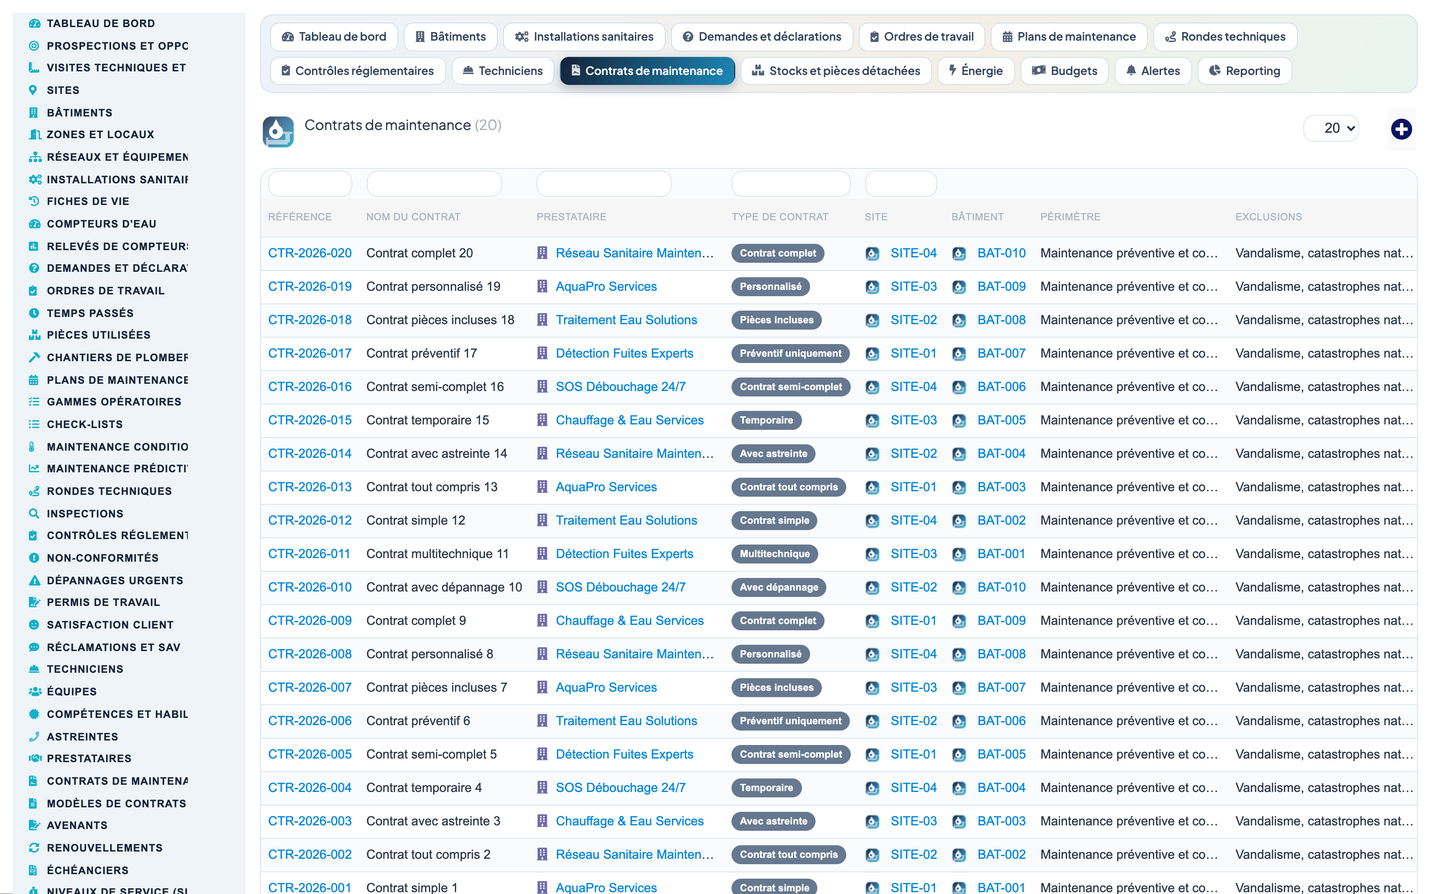Screen dimensions: 1445x894
Task: Go to the Demandes et déclarations tab
Action: coord(762,37)
